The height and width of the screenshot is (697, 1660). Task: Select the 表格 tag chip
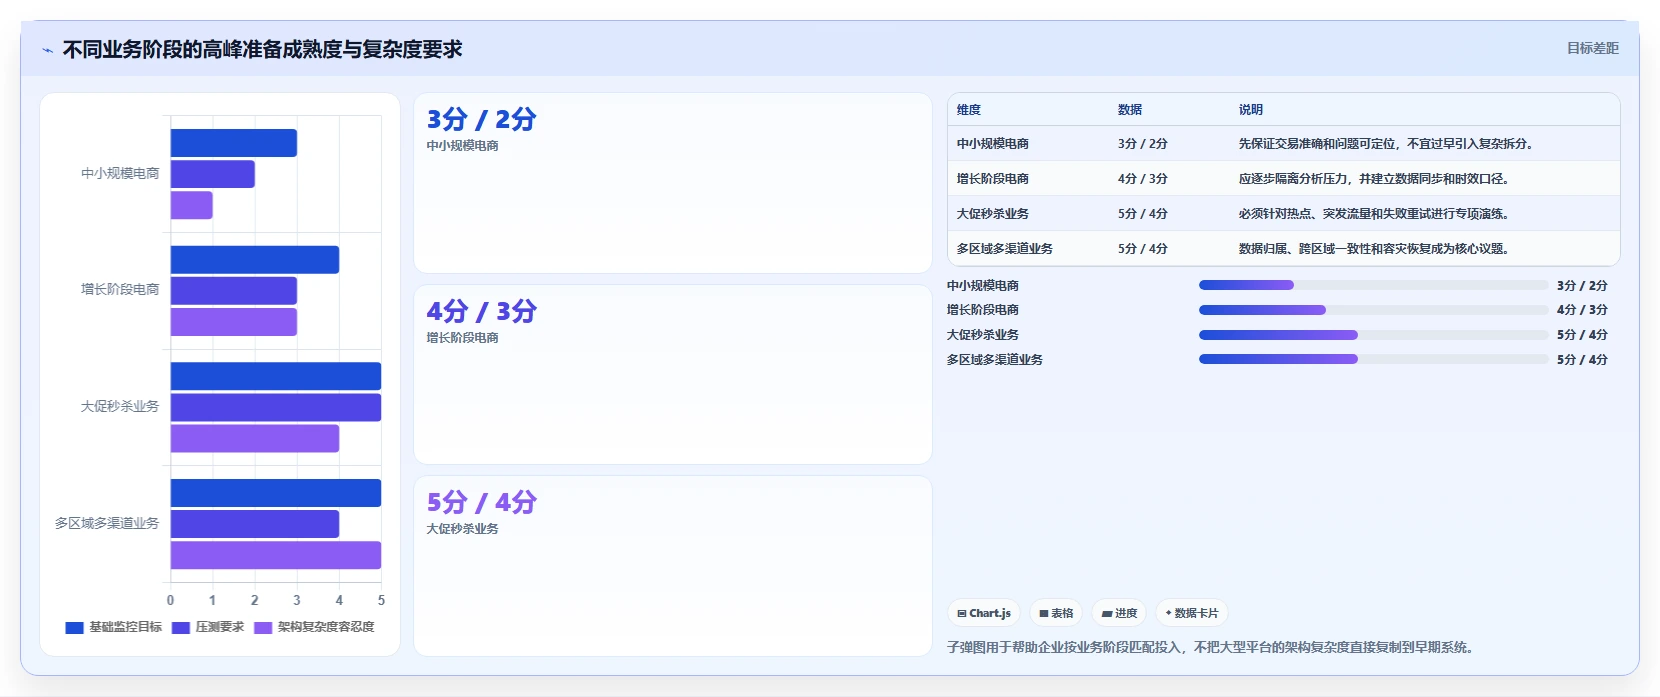tap(1056, 613)
